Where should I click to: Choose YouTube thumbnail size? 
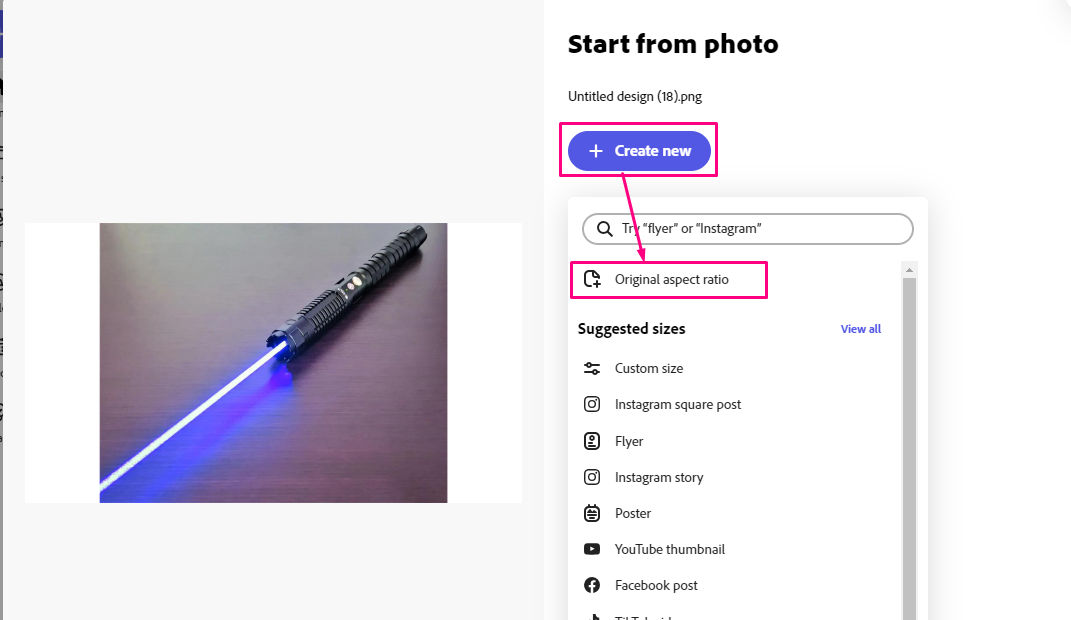[x=670, y=549]
